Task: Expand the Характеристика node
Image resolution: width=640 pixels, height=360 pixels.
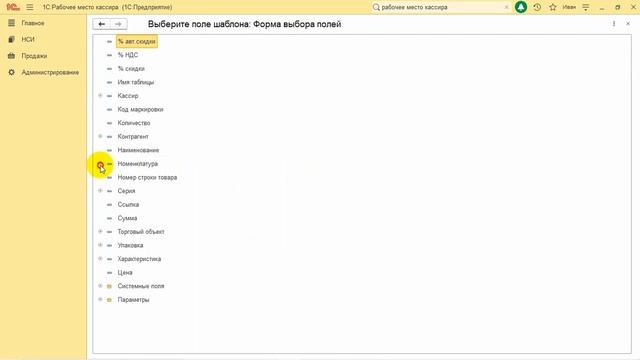Action: [x=100, y=259]
